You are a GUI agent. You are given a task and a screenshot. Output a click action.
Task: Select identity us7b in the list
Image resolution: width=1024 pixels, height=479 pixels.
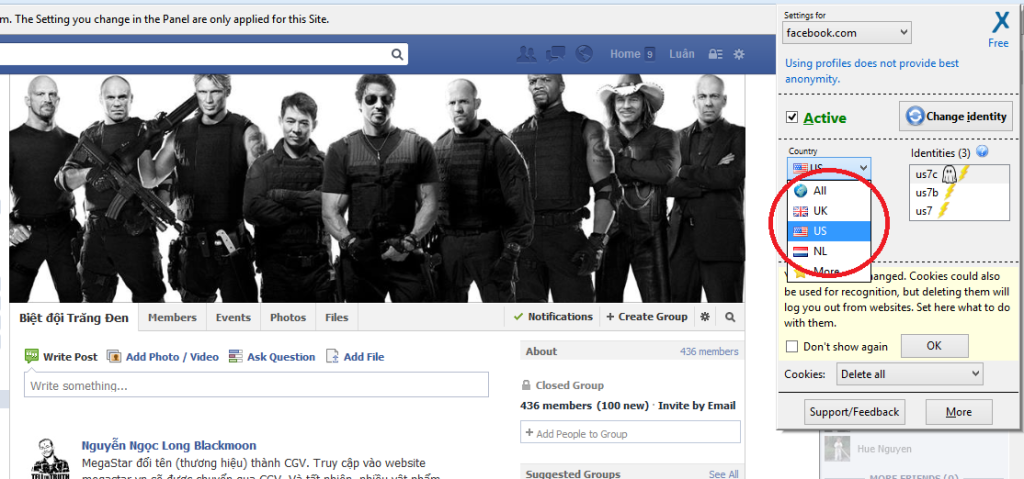pyautogui.click(x=959, y=192)
